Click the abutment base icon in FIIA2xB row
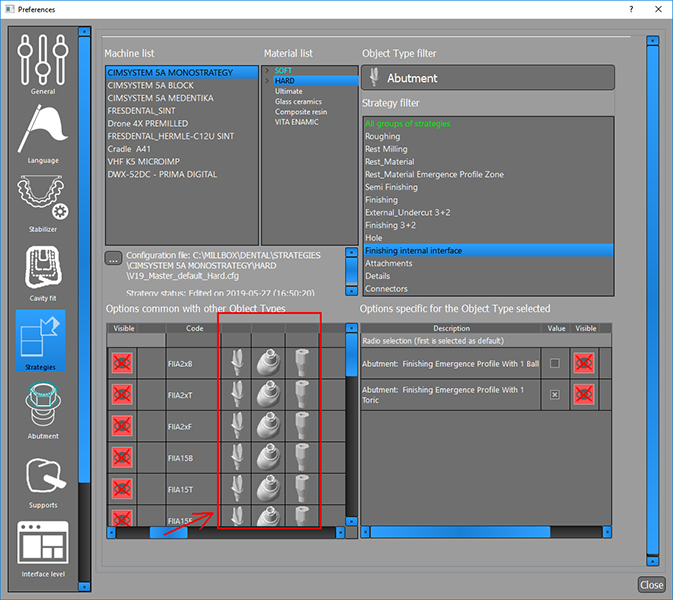This screenshot has height=600, width=673. 268,363
